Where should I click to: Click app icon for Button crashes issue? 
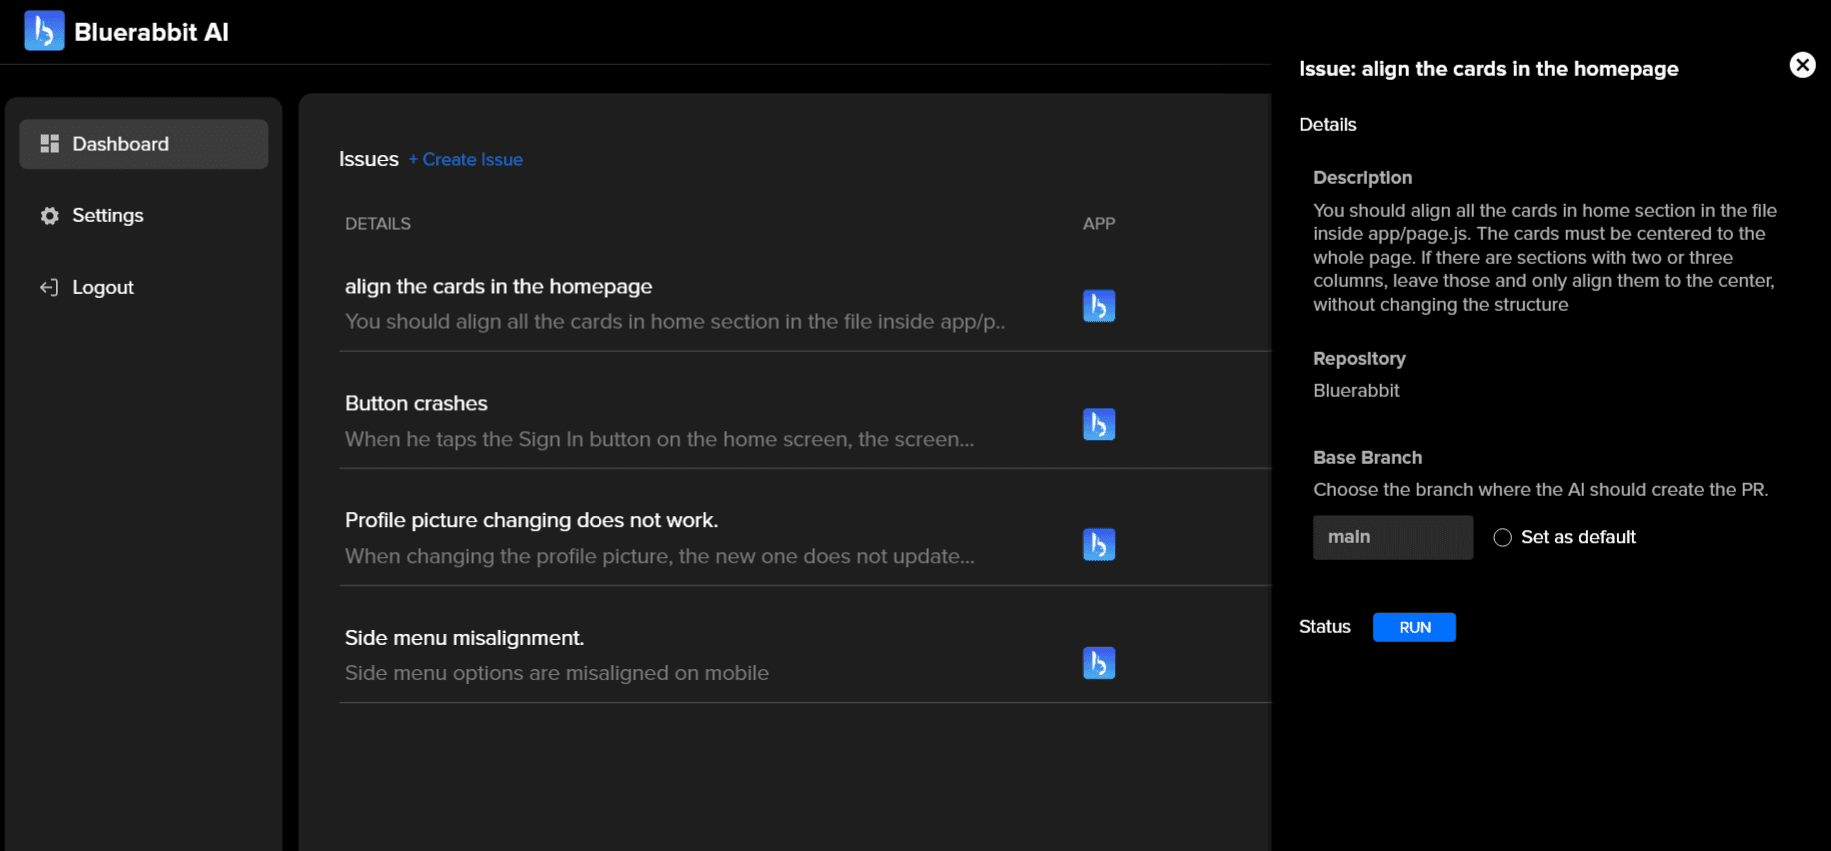click(1098, 424)
